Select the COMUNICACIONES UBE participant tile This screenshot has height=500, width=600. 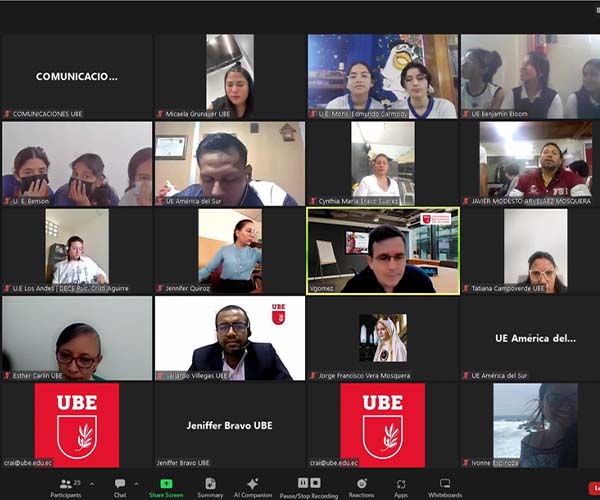77,77
